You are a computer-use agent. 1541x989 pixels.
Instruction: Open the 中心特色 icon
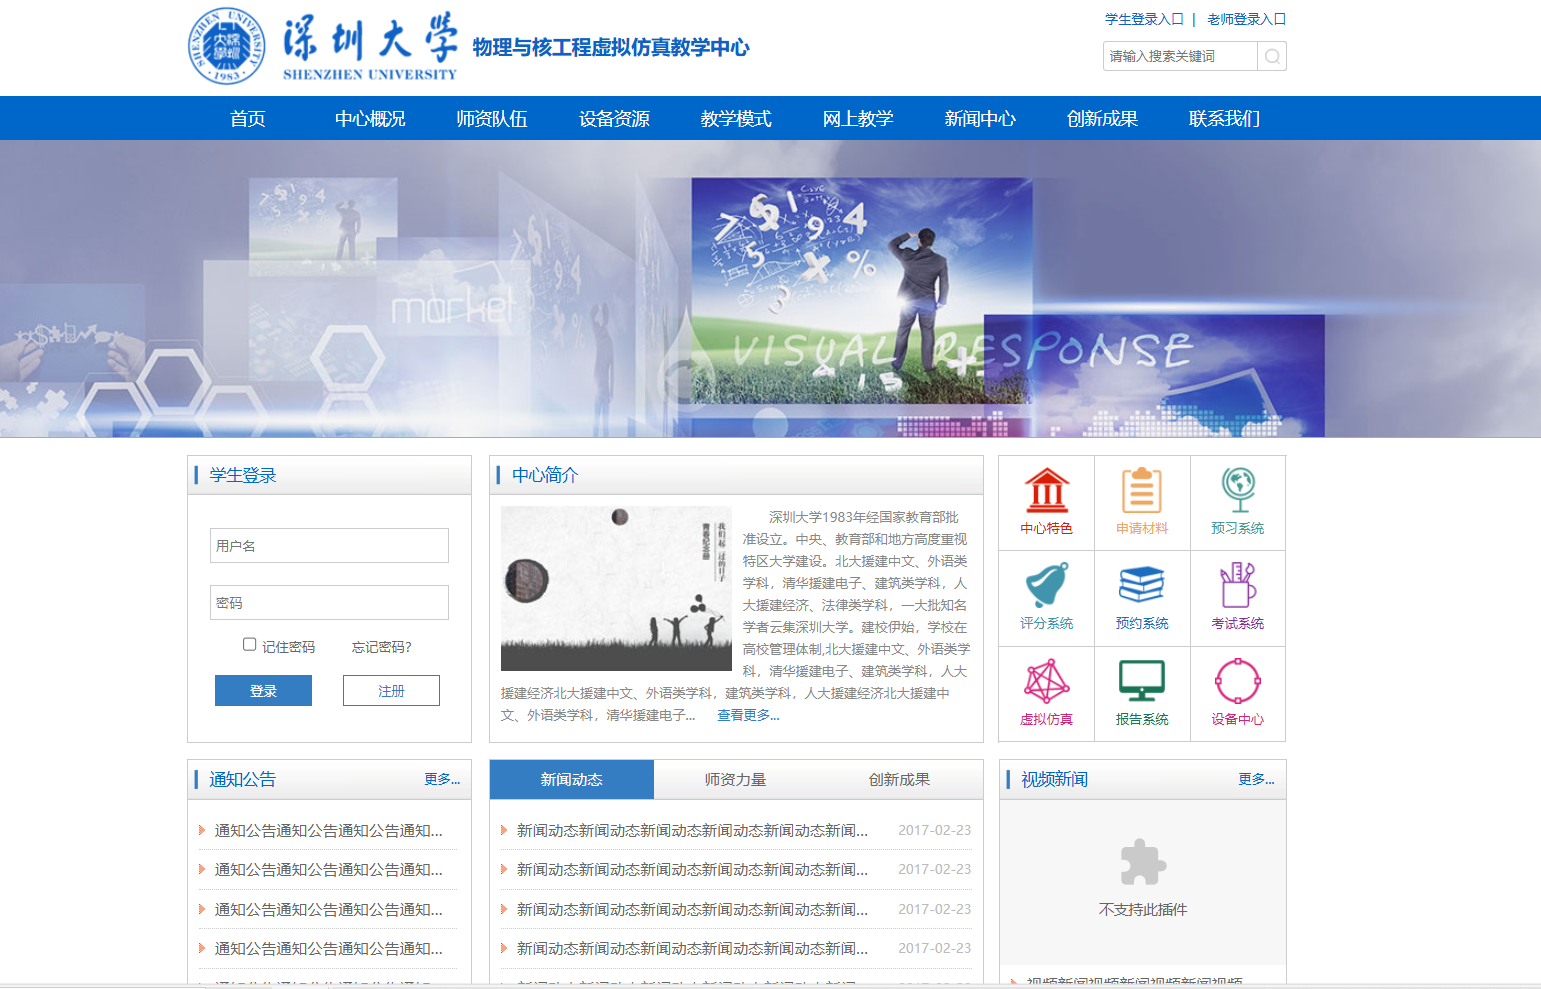pos(1046,503)
